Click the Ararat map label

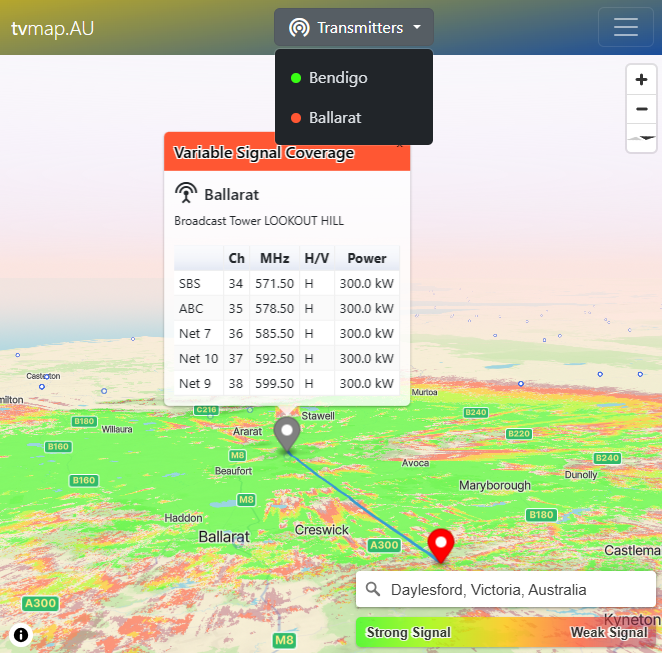coord(247,431)
